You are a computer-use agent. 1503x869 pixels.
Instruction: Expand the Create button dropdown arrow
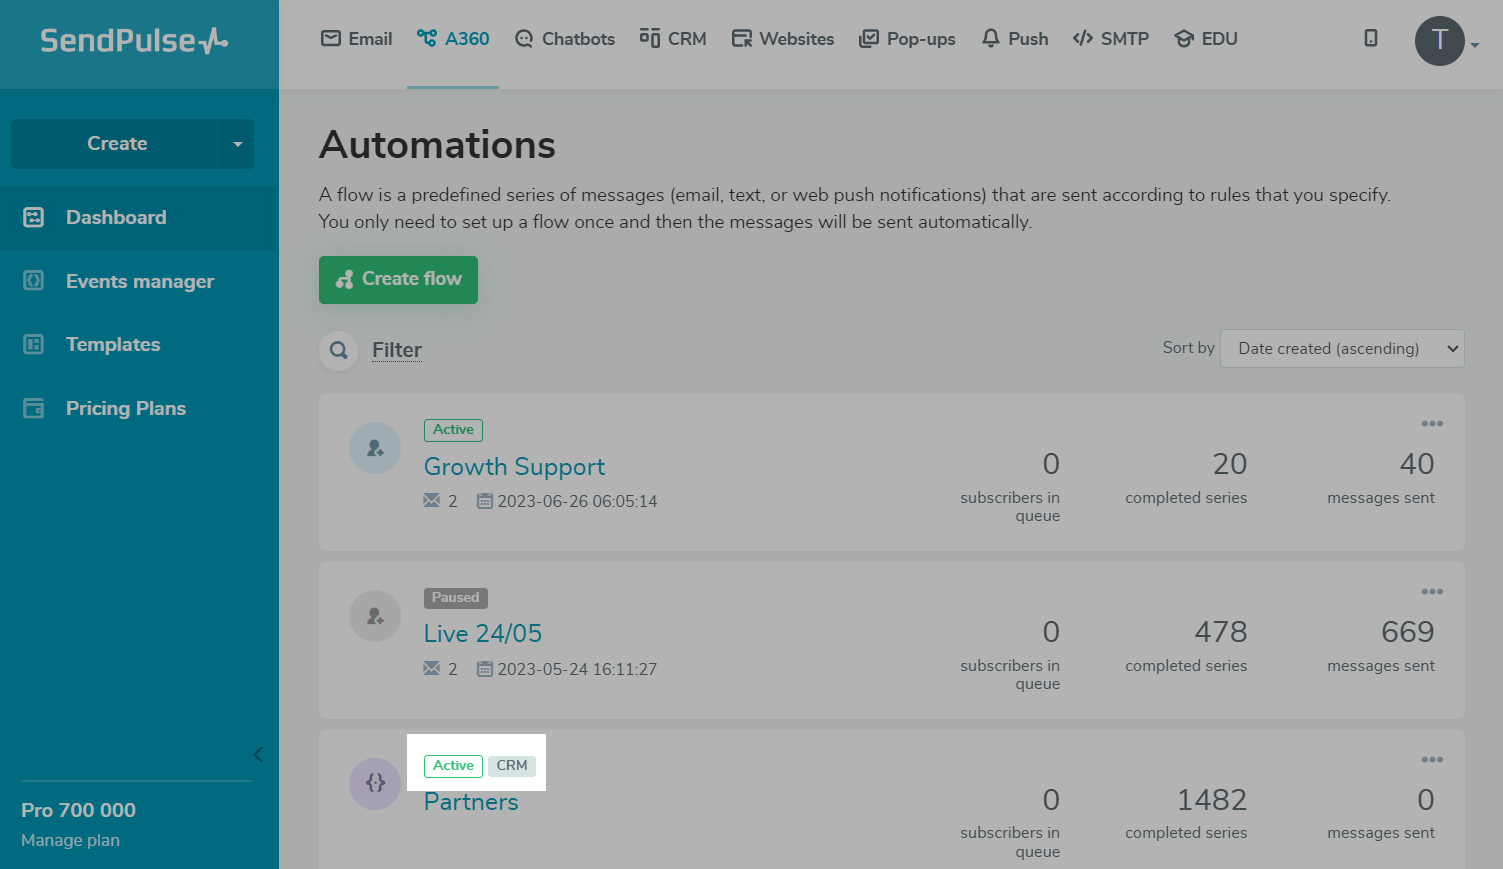point(237,144)
